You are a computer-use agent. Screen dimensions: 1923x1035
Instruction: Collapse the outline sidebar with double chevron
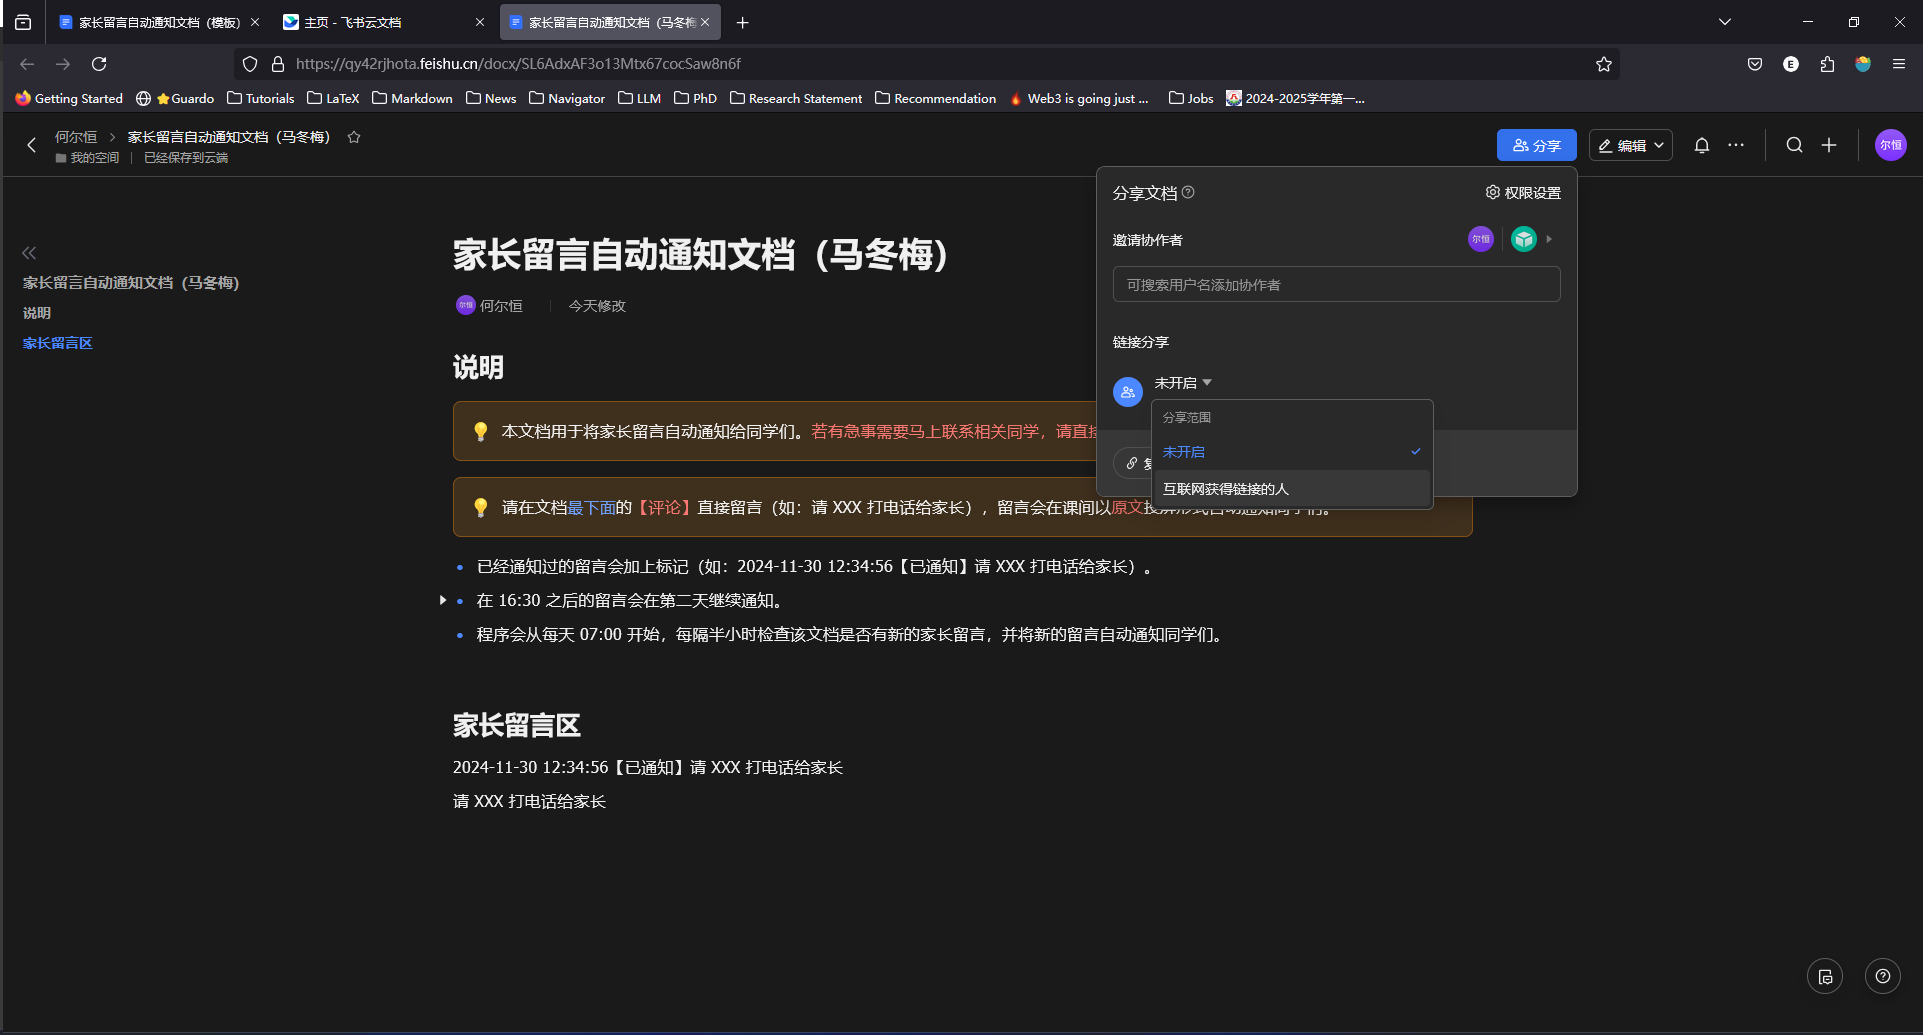[29, 253]
